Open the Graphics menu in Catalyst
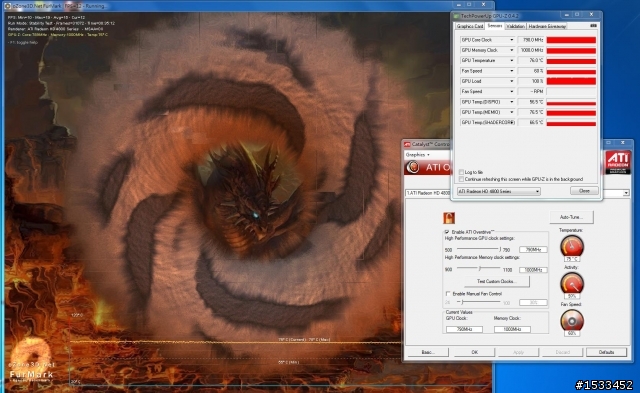Screen dimensions: 640x393 417,155
